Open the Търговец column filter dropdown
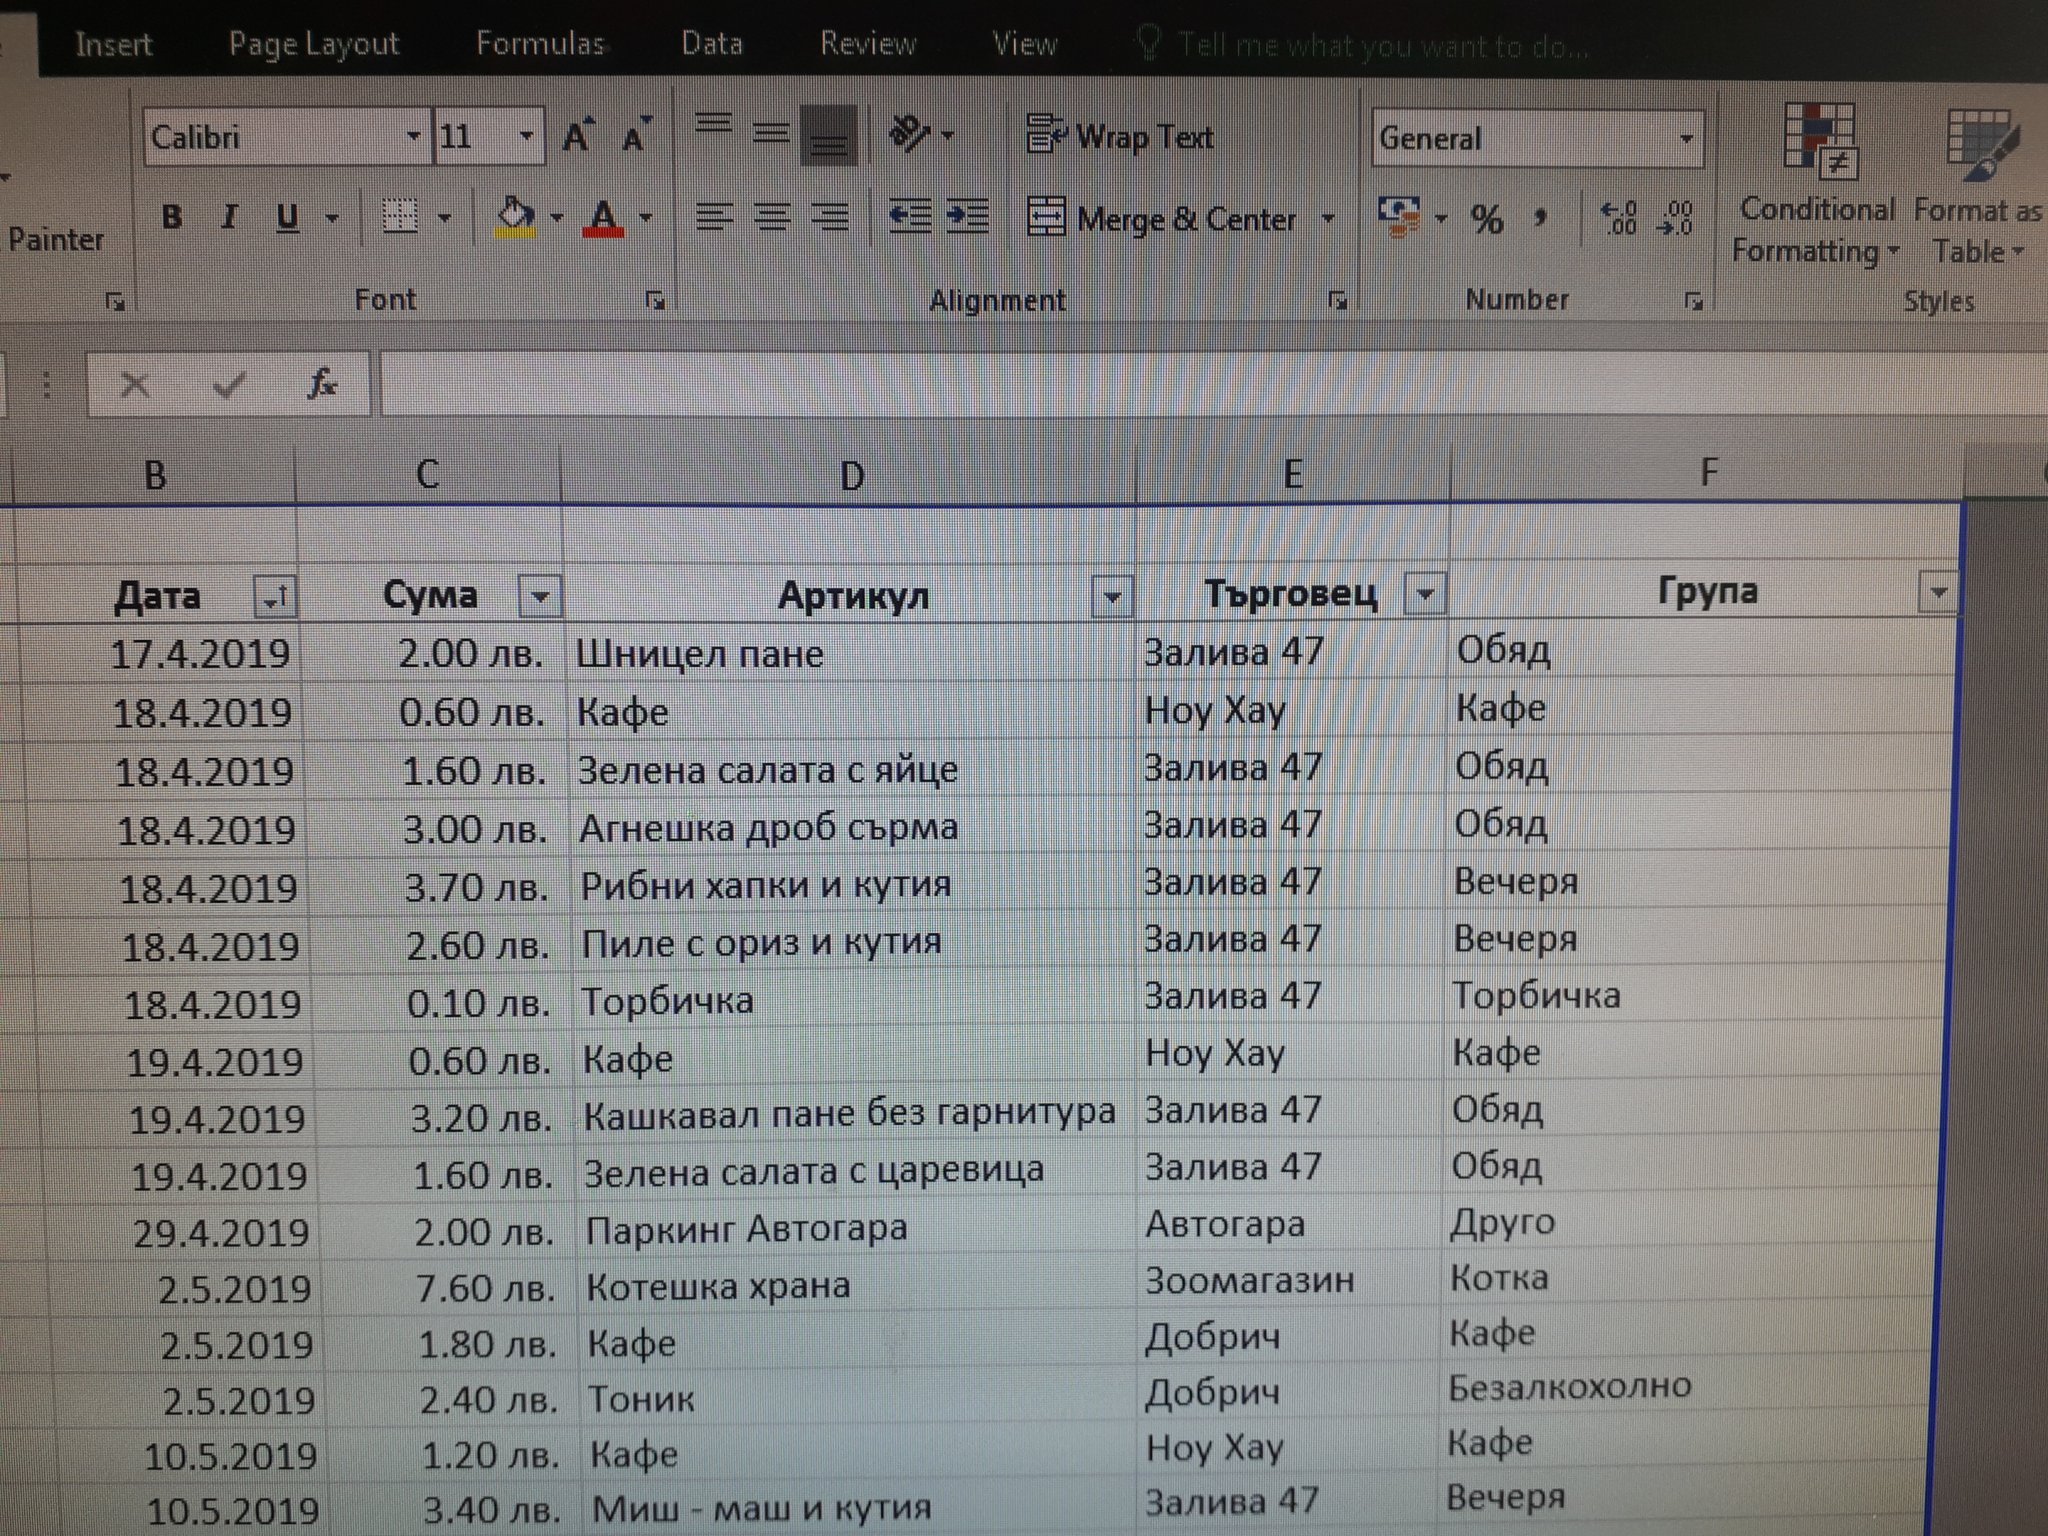This screenshot has height=1536, width=2048. point(1425,595)
